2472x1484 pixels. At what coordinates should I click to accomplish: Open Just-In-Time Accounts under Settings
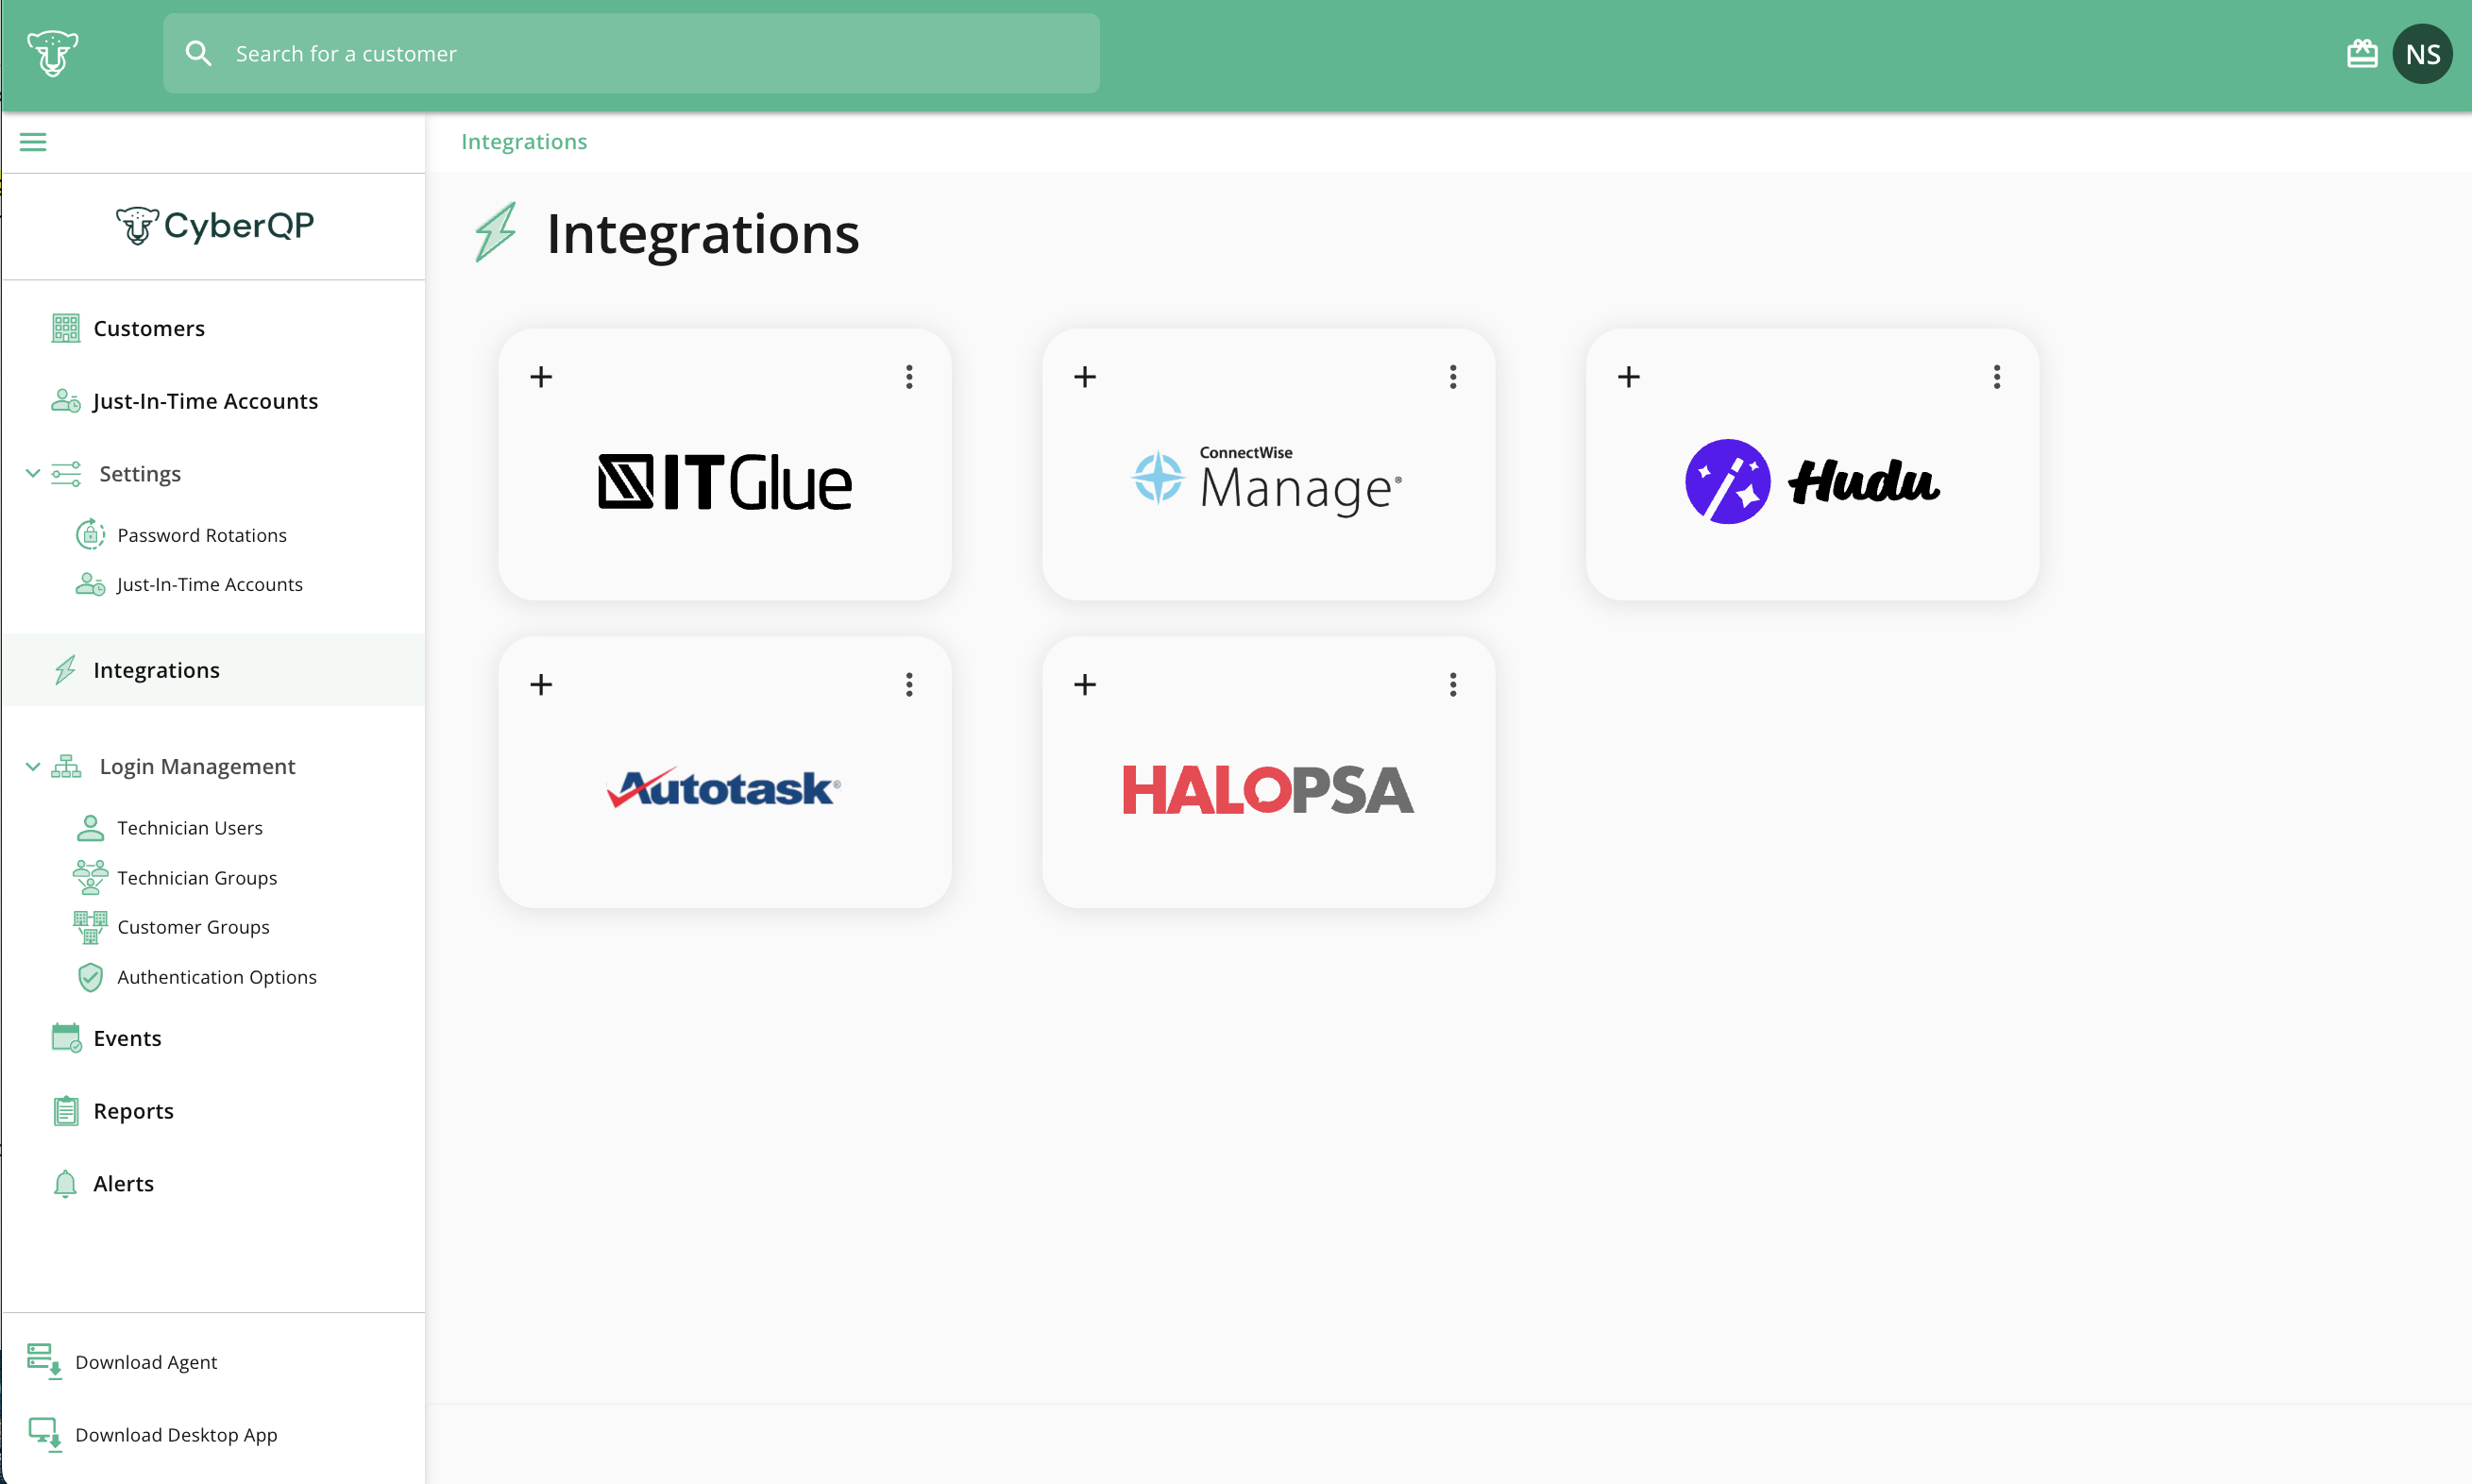click(x=210, y=584)
